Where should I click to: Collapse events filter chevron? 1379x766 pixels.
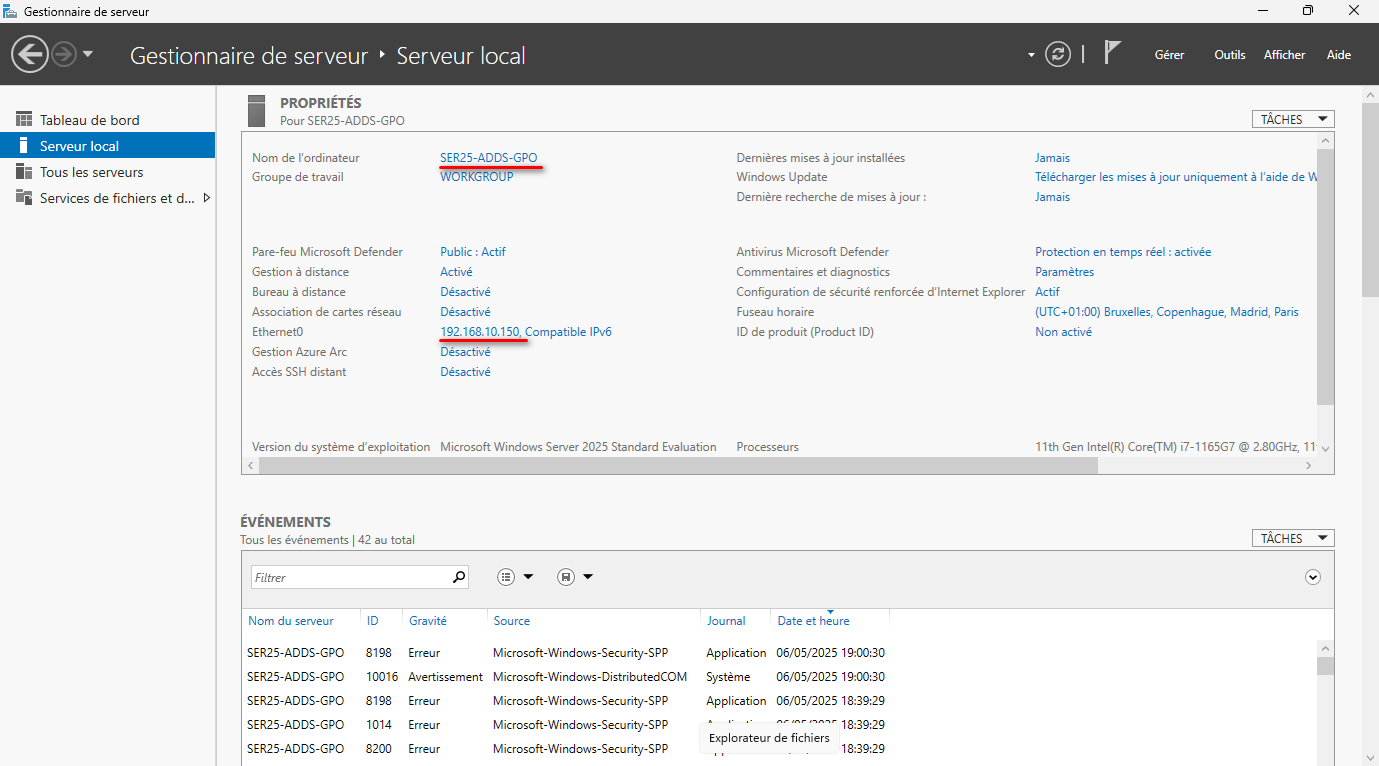click(x=1313, y=577)
